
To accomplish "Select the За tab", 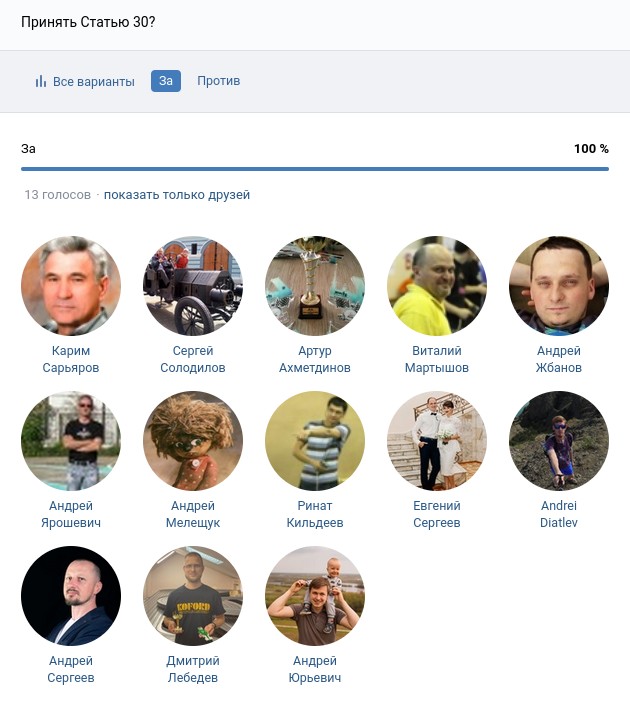I will coord(166,81).
